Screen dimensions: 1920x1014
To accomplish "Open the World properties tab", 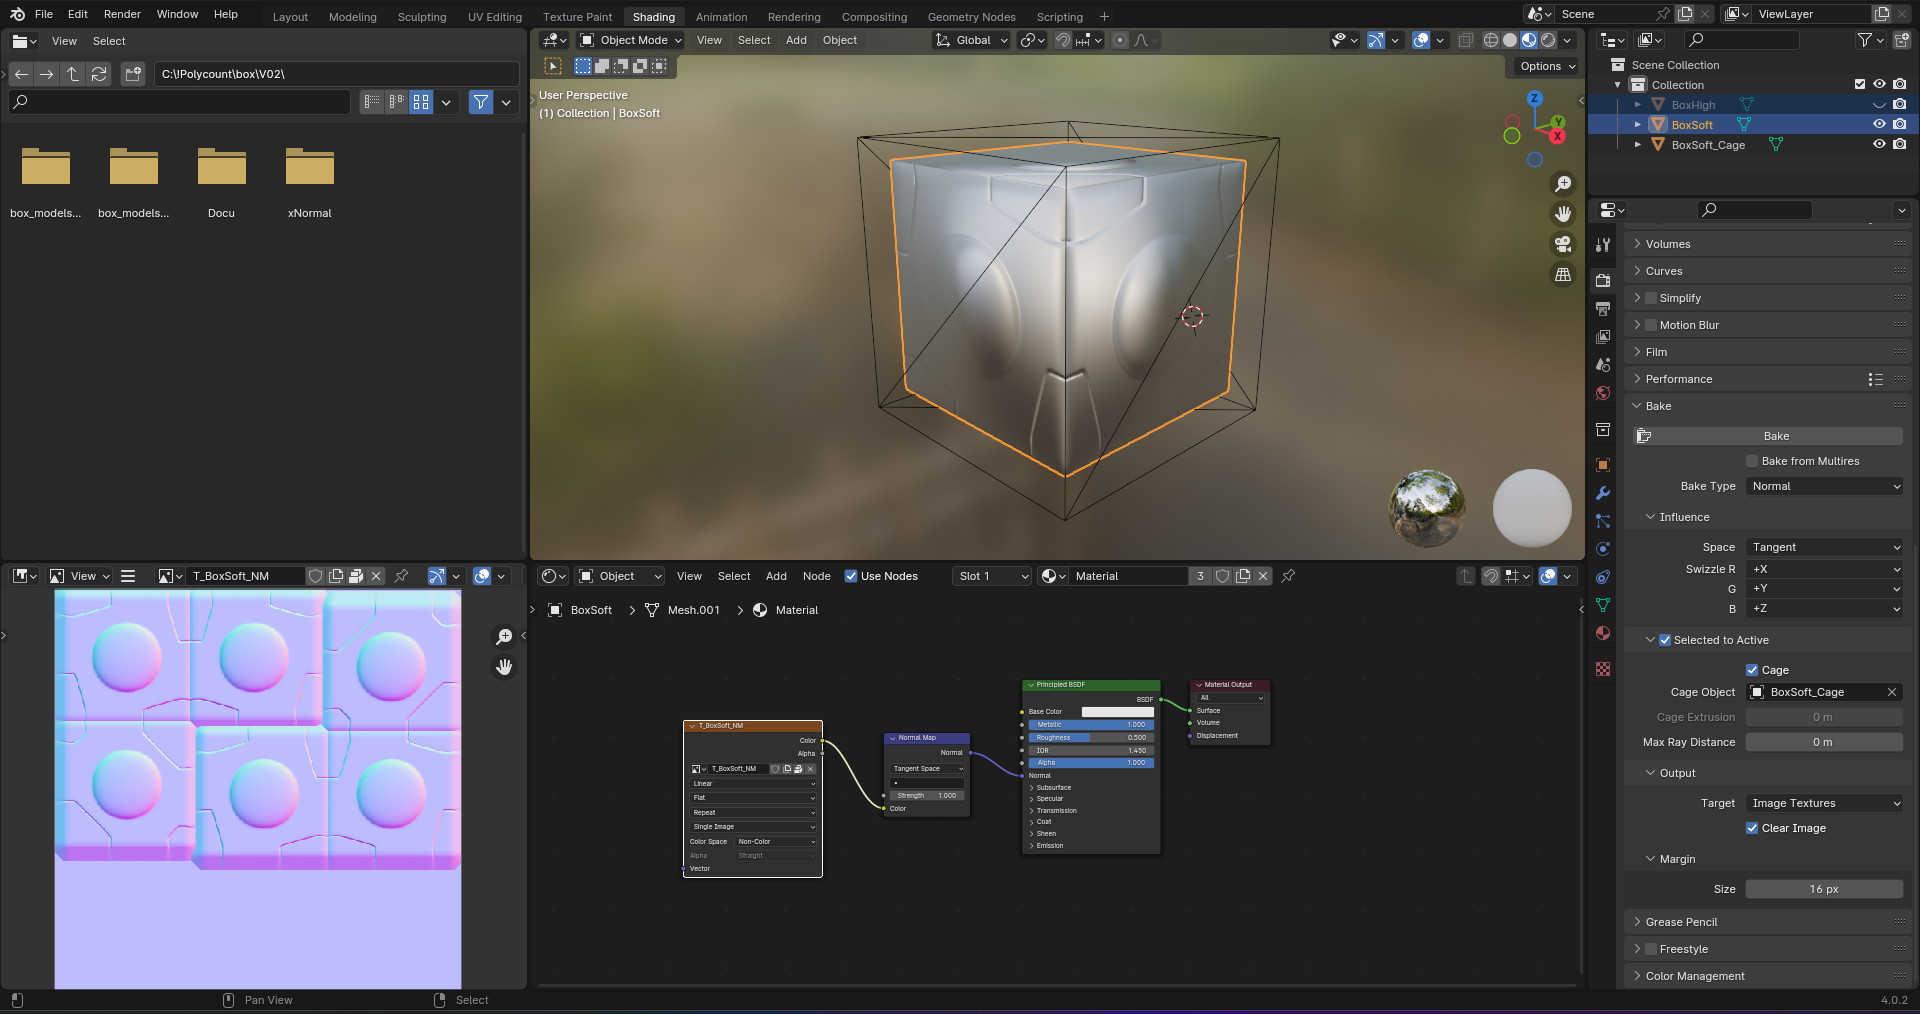I will point(1603,393).
